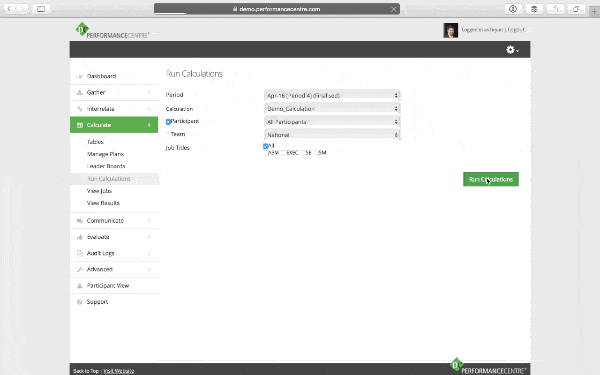Go forward with the browser forward arrow
The image size is (600, 375).
23,8
